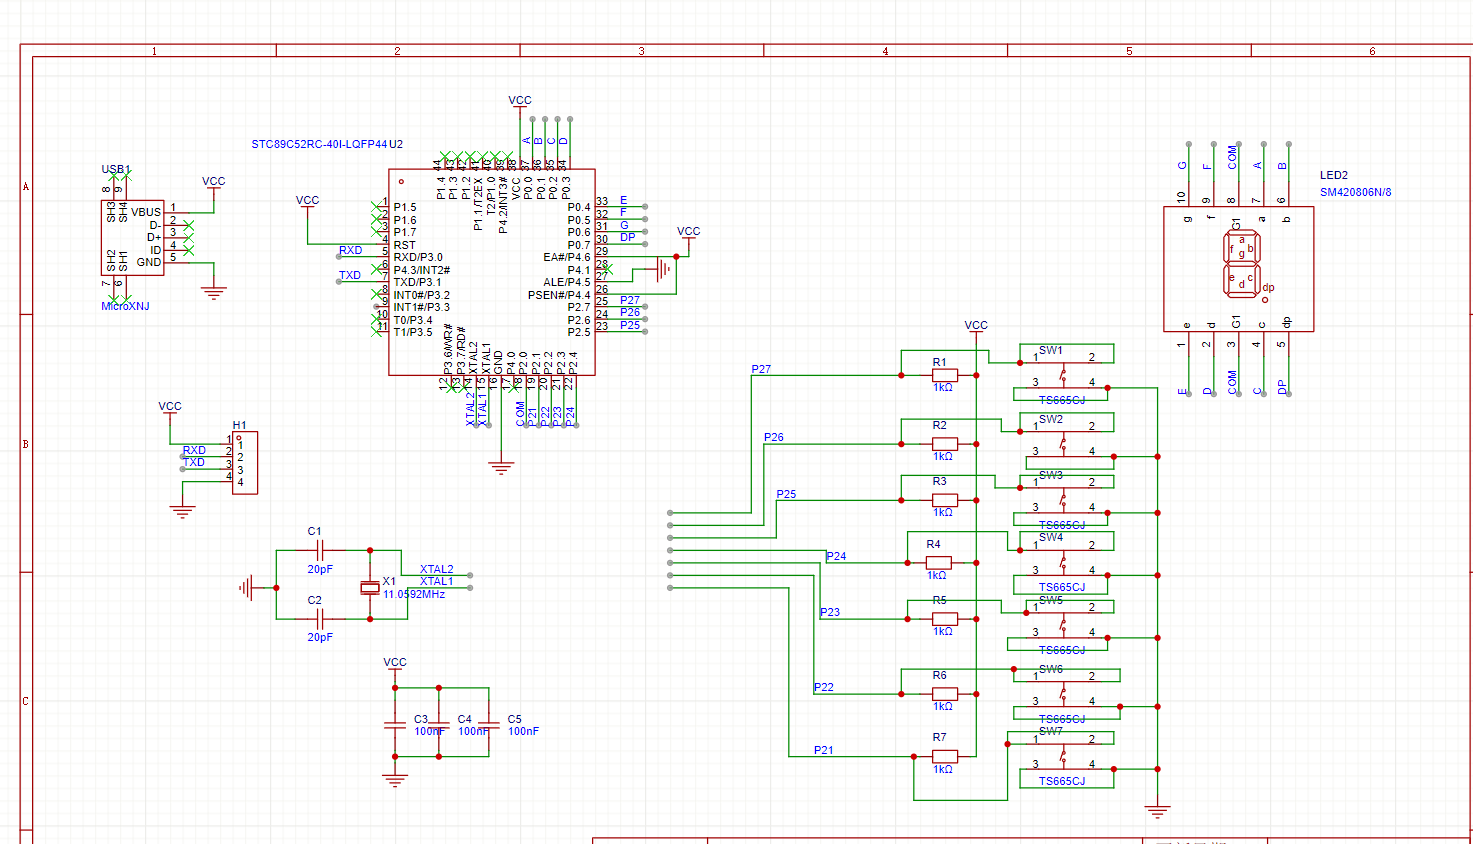This screenshot has height=844, width=1473.
Task: Select the R3 resistor body
Action: point(944,500)
